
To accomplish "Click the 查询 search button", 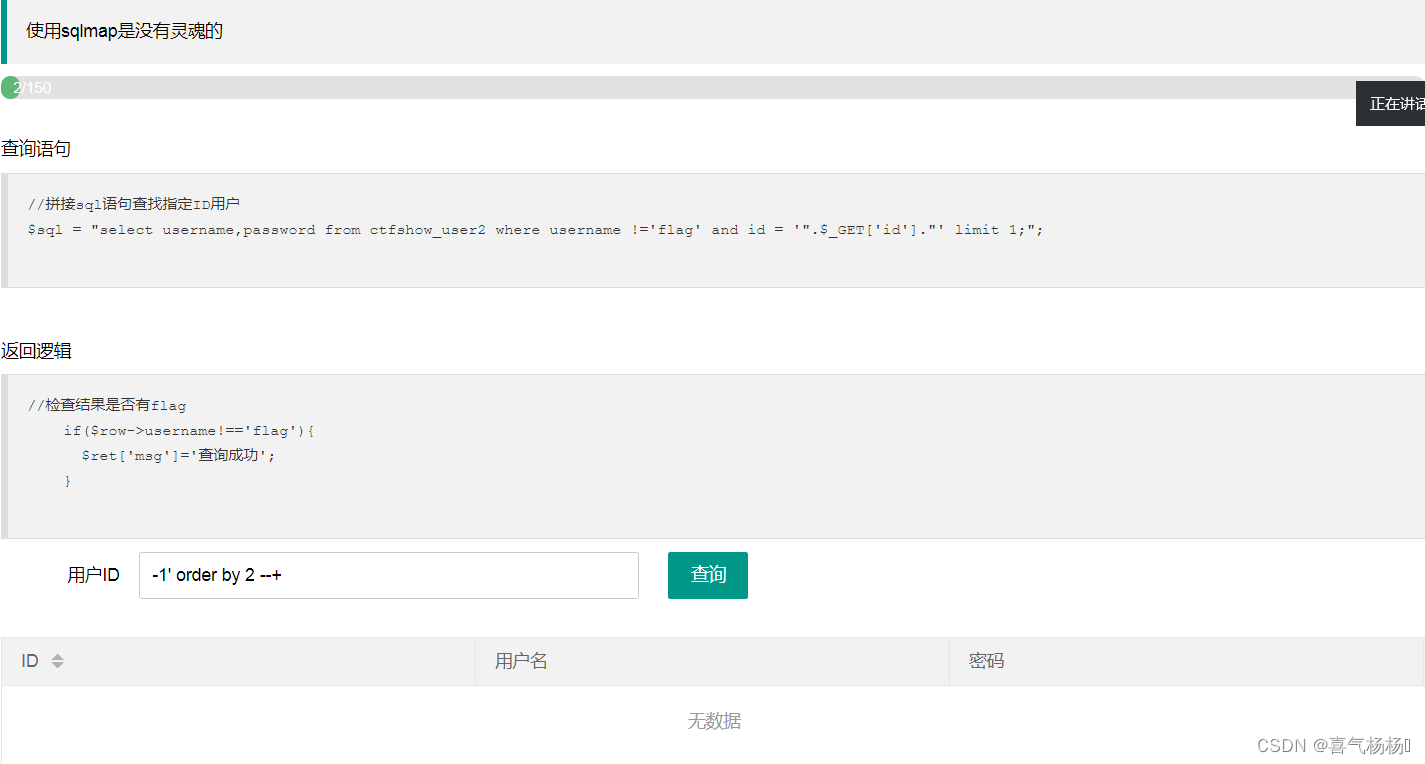I will click(x=707, y=575).
